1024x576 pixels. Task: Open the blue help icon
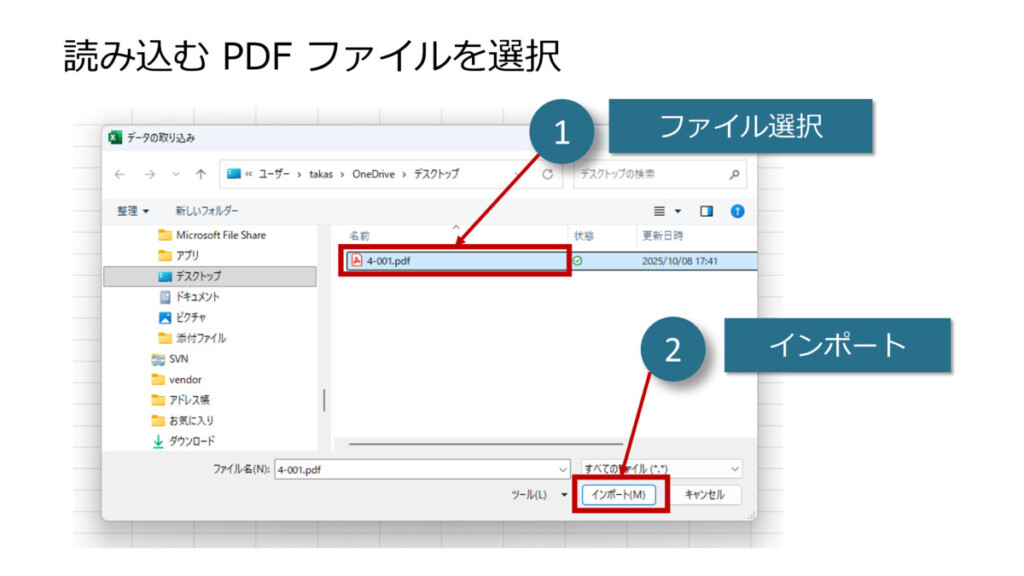[x=737, y=211]
